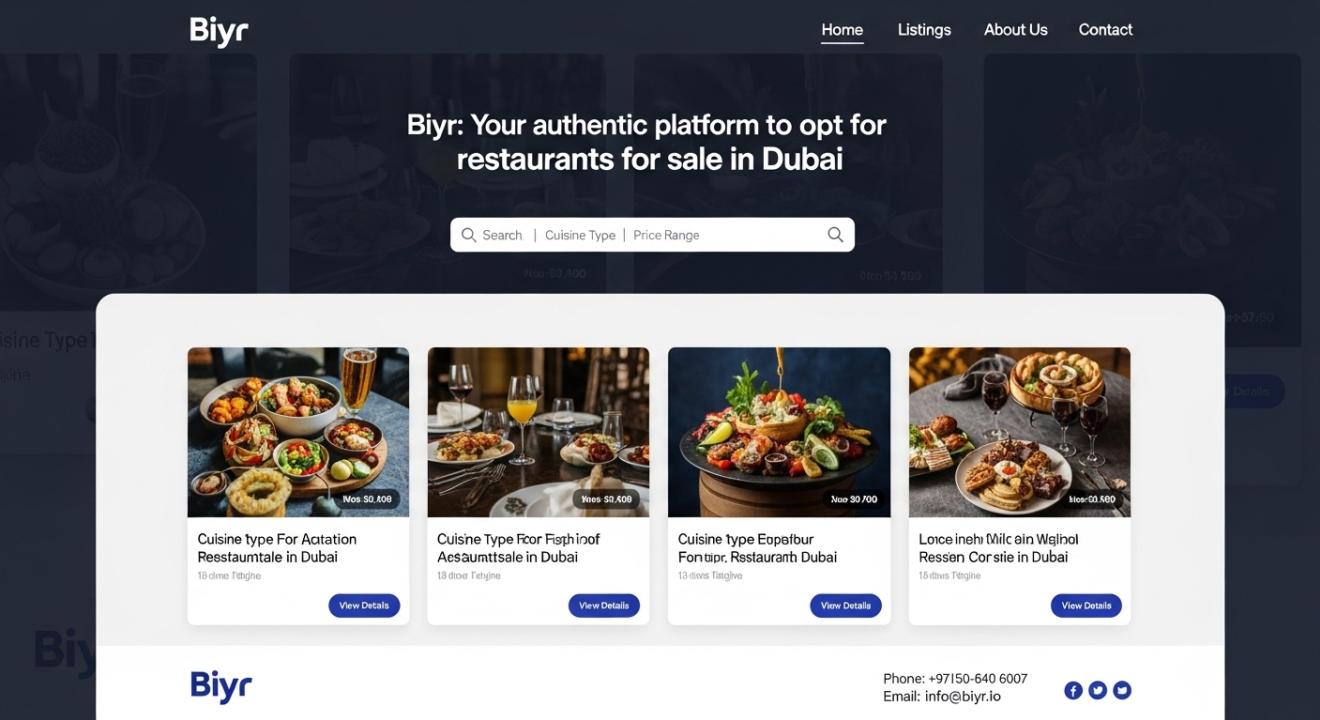The image size is (1320, 720).
Task: Open the About Us page
Action: pyautogui.click(x=1015, y=30)
